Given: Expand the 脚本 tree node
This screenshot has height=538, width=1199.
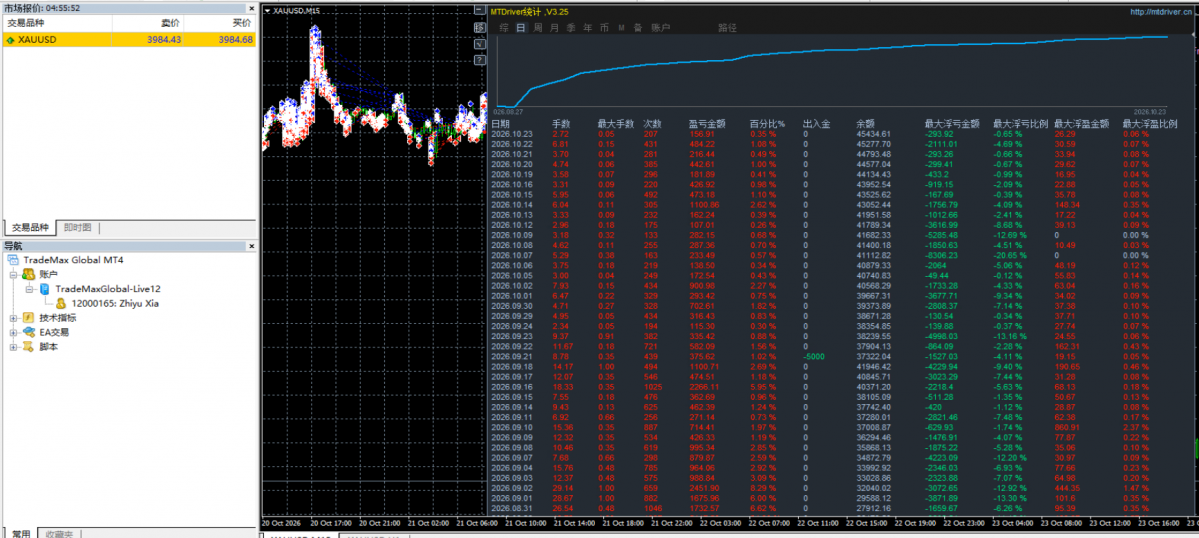Looking at the screenshot, I should coord(12,347).
